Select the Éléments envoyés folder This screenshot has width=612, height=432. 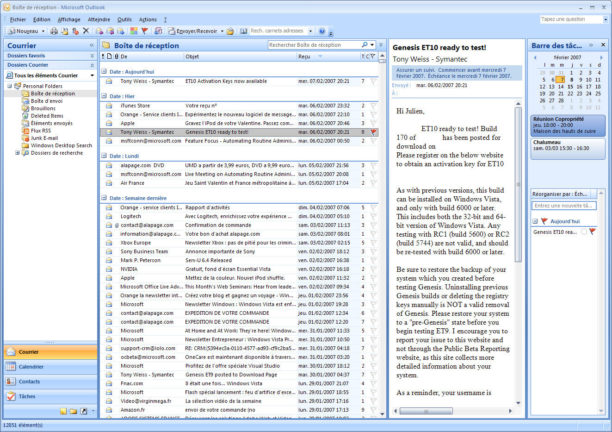click(52, 123)
